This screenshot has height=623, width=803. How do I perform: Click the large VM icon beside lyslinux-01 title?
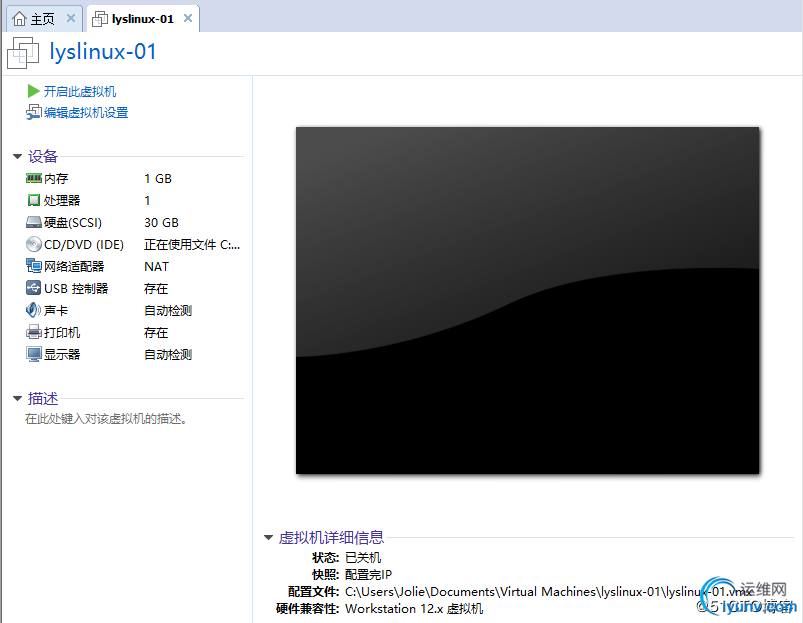(23, 53)
